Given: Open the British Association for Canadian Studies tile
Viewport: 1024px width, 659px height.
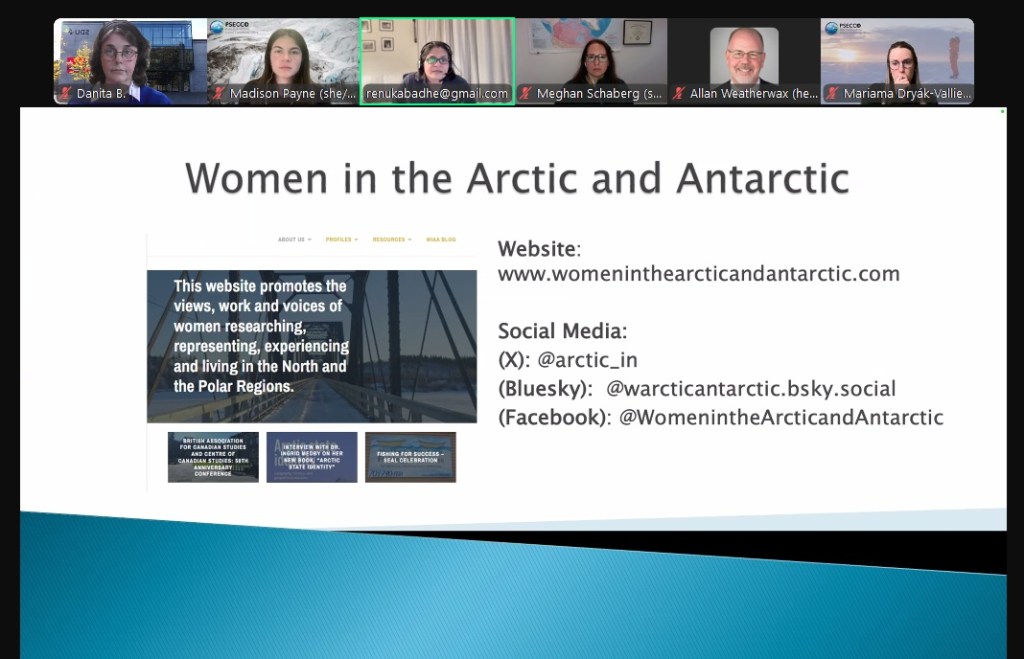Looking at the screenshot, I should click(x=213, y=457).
